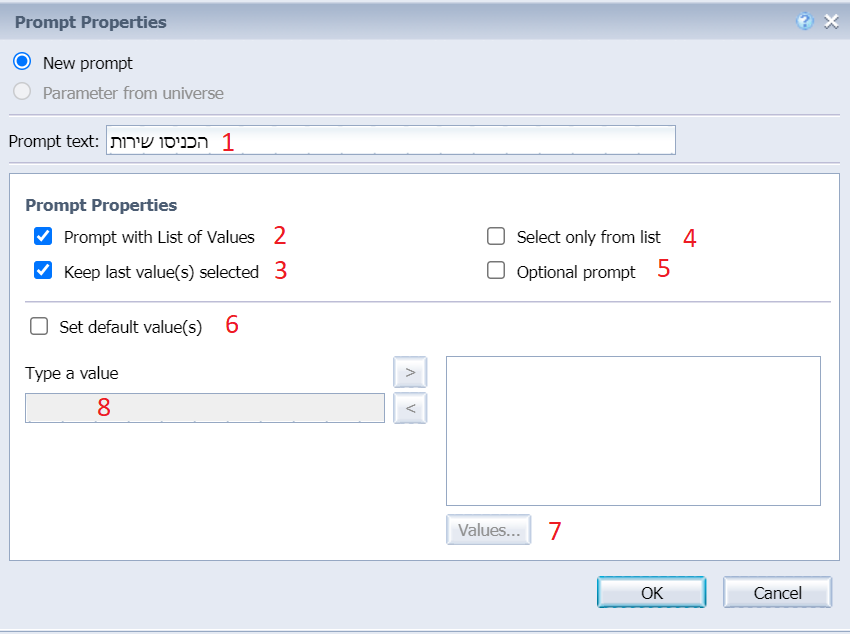Viewport: 851px width, 634px height.
Task: Uncheck Keep last value(s) selected
Action: coord(43,270)
